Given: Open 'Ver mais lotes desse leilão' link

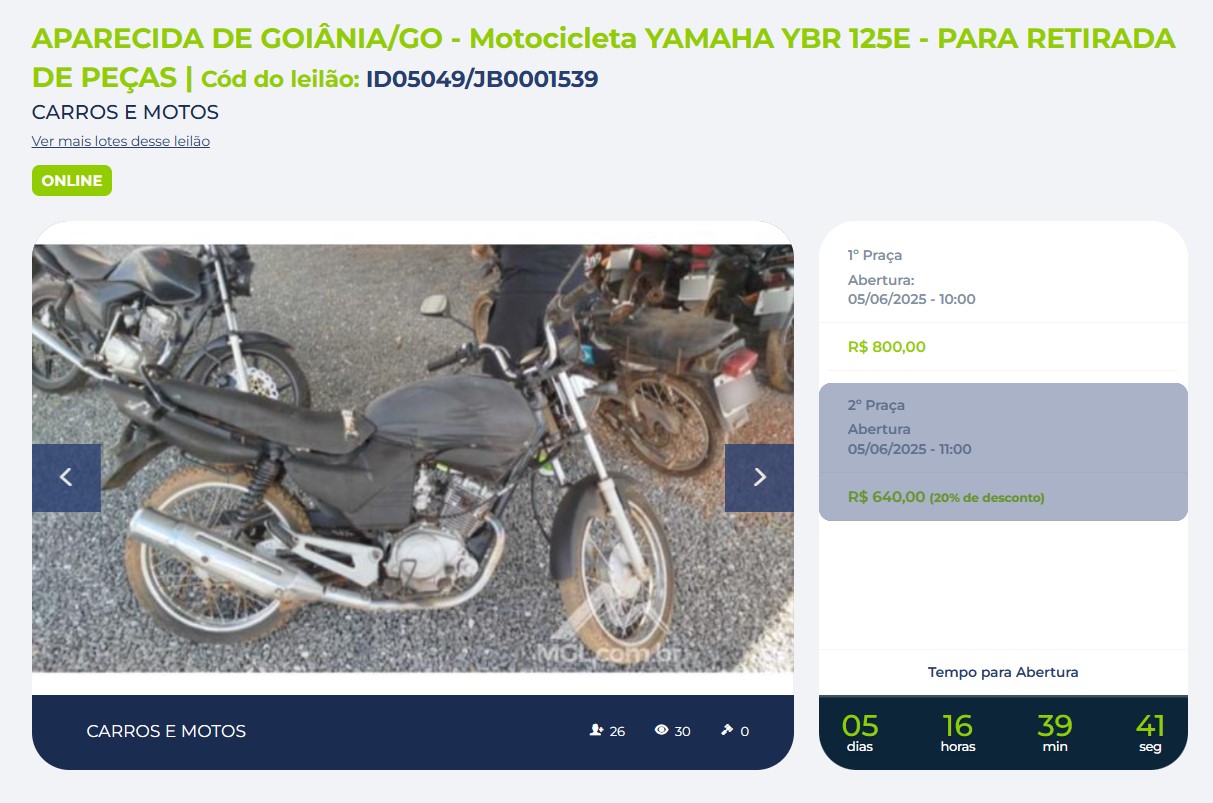Looking at the screenshot, I should tap(121, 141).
